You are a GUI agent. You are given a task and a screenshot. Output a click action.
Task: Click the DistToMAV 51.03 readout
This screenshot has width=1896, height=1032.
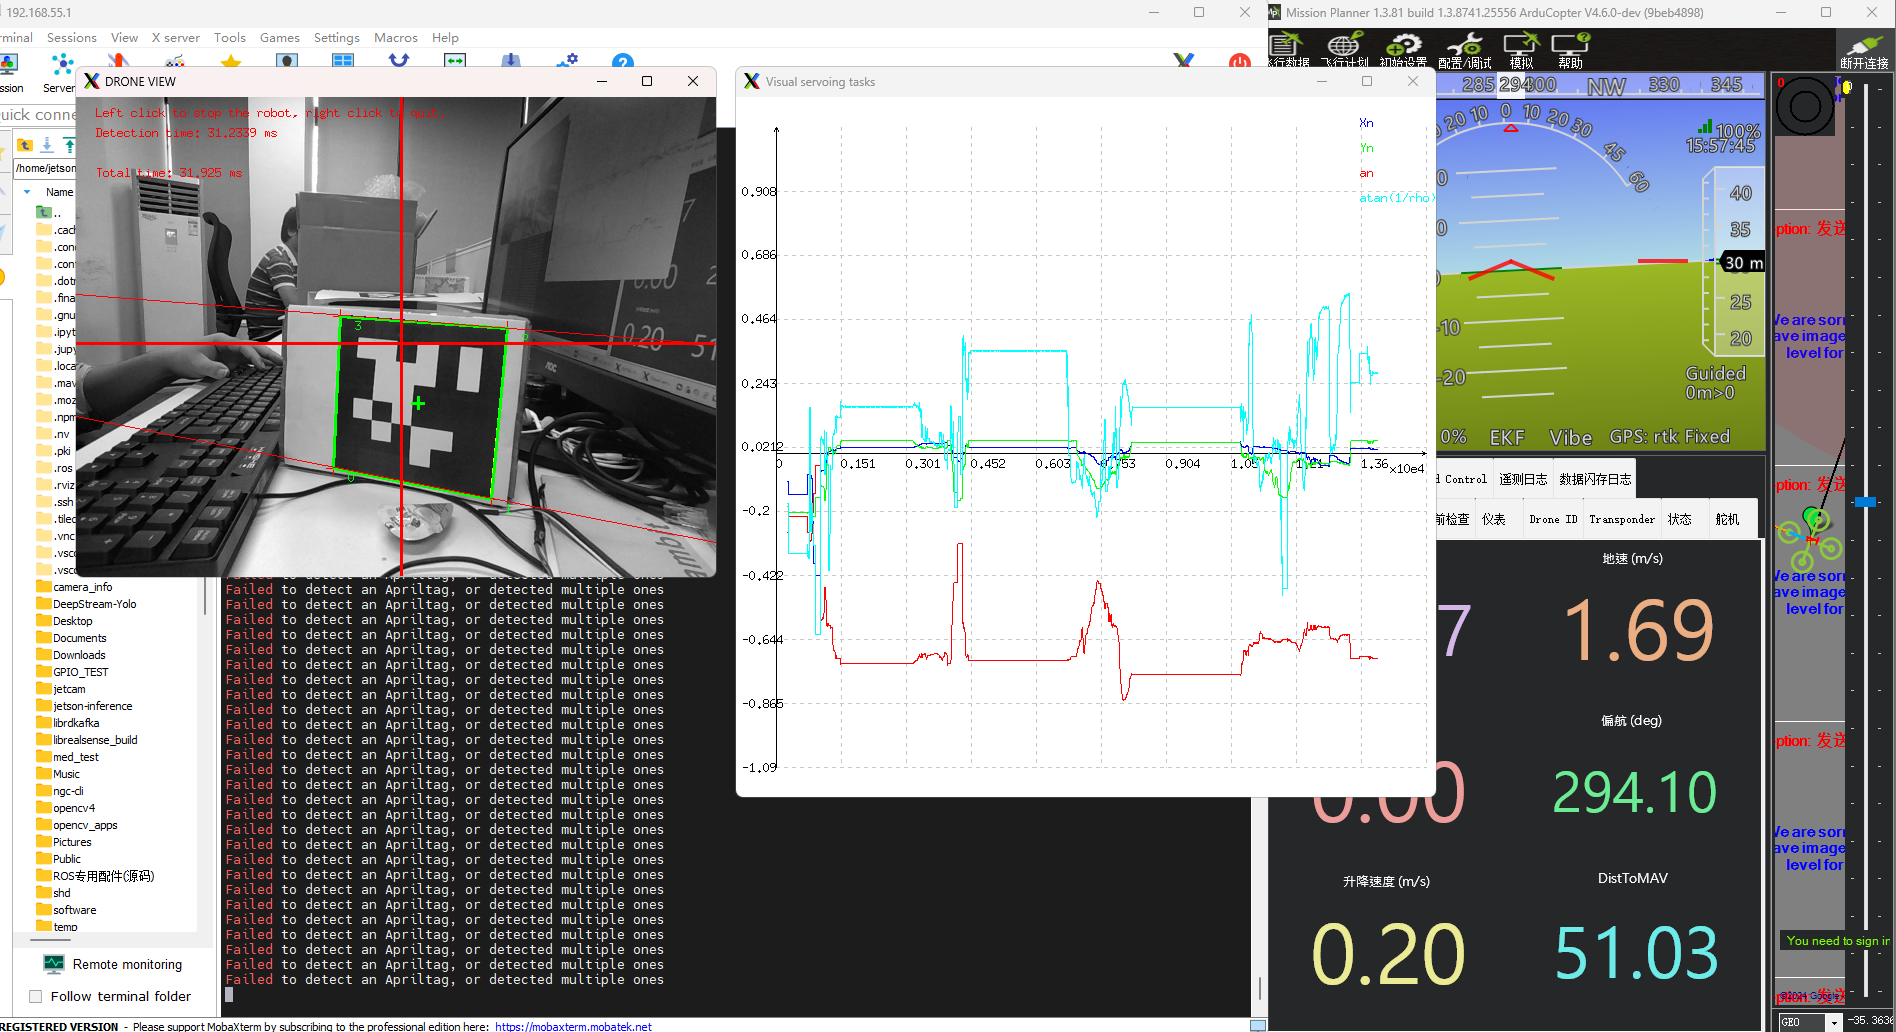pyautogui.click(x=1636, y=952)
